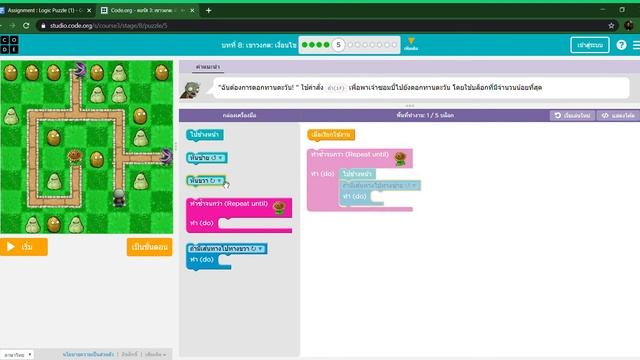Click the purple chomper plant at maze right edge
The height and width of the screenshot is (360, 640).
[167, 156]
